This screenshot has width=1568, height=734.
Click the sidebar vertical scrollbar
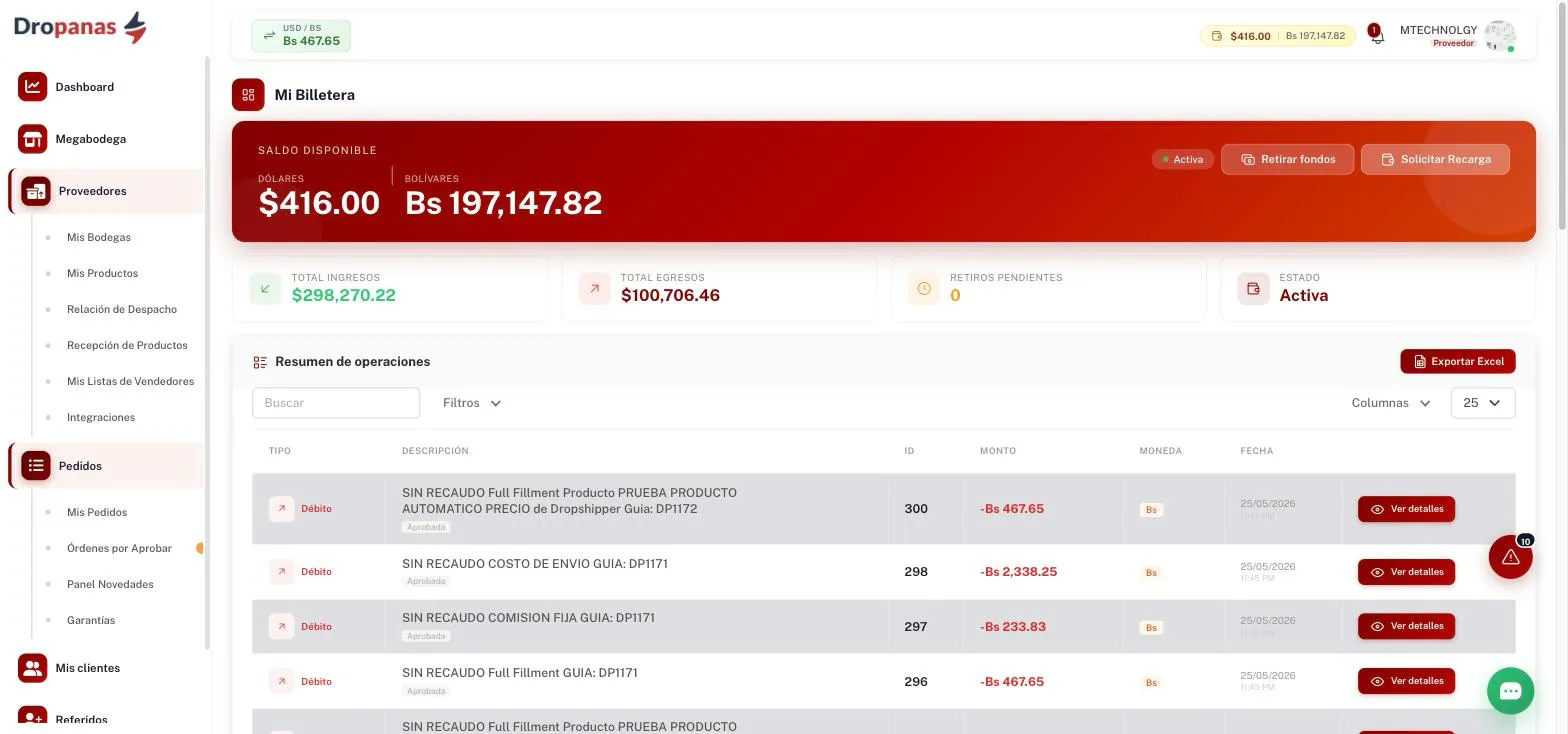(207, 353)
